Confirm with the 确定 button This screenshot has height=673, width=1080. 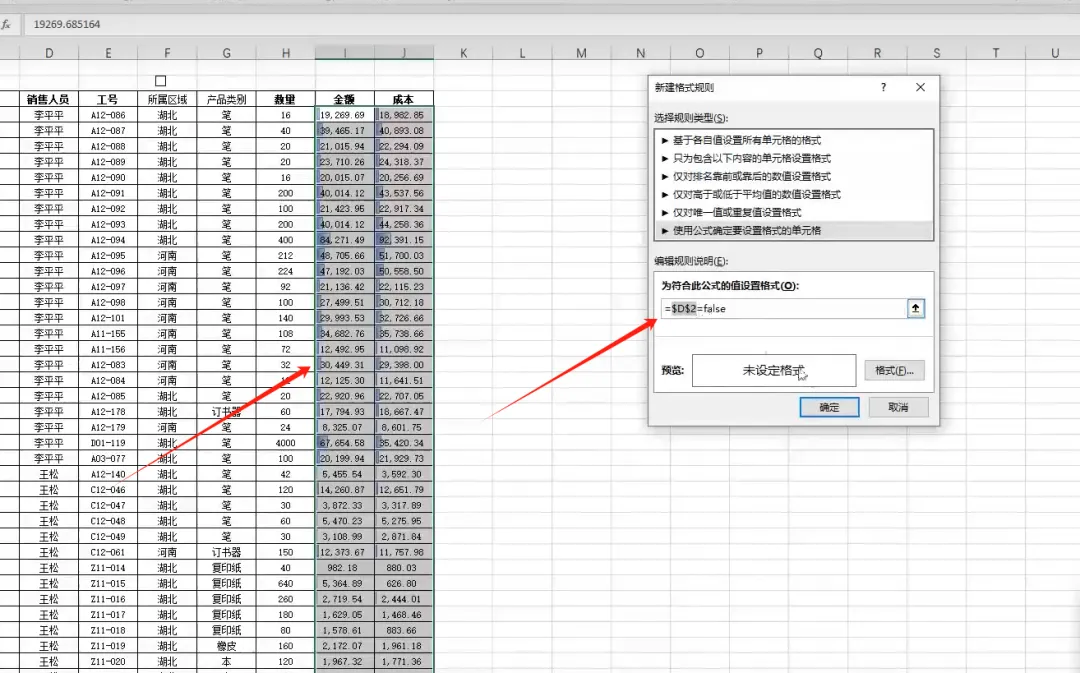829,407
